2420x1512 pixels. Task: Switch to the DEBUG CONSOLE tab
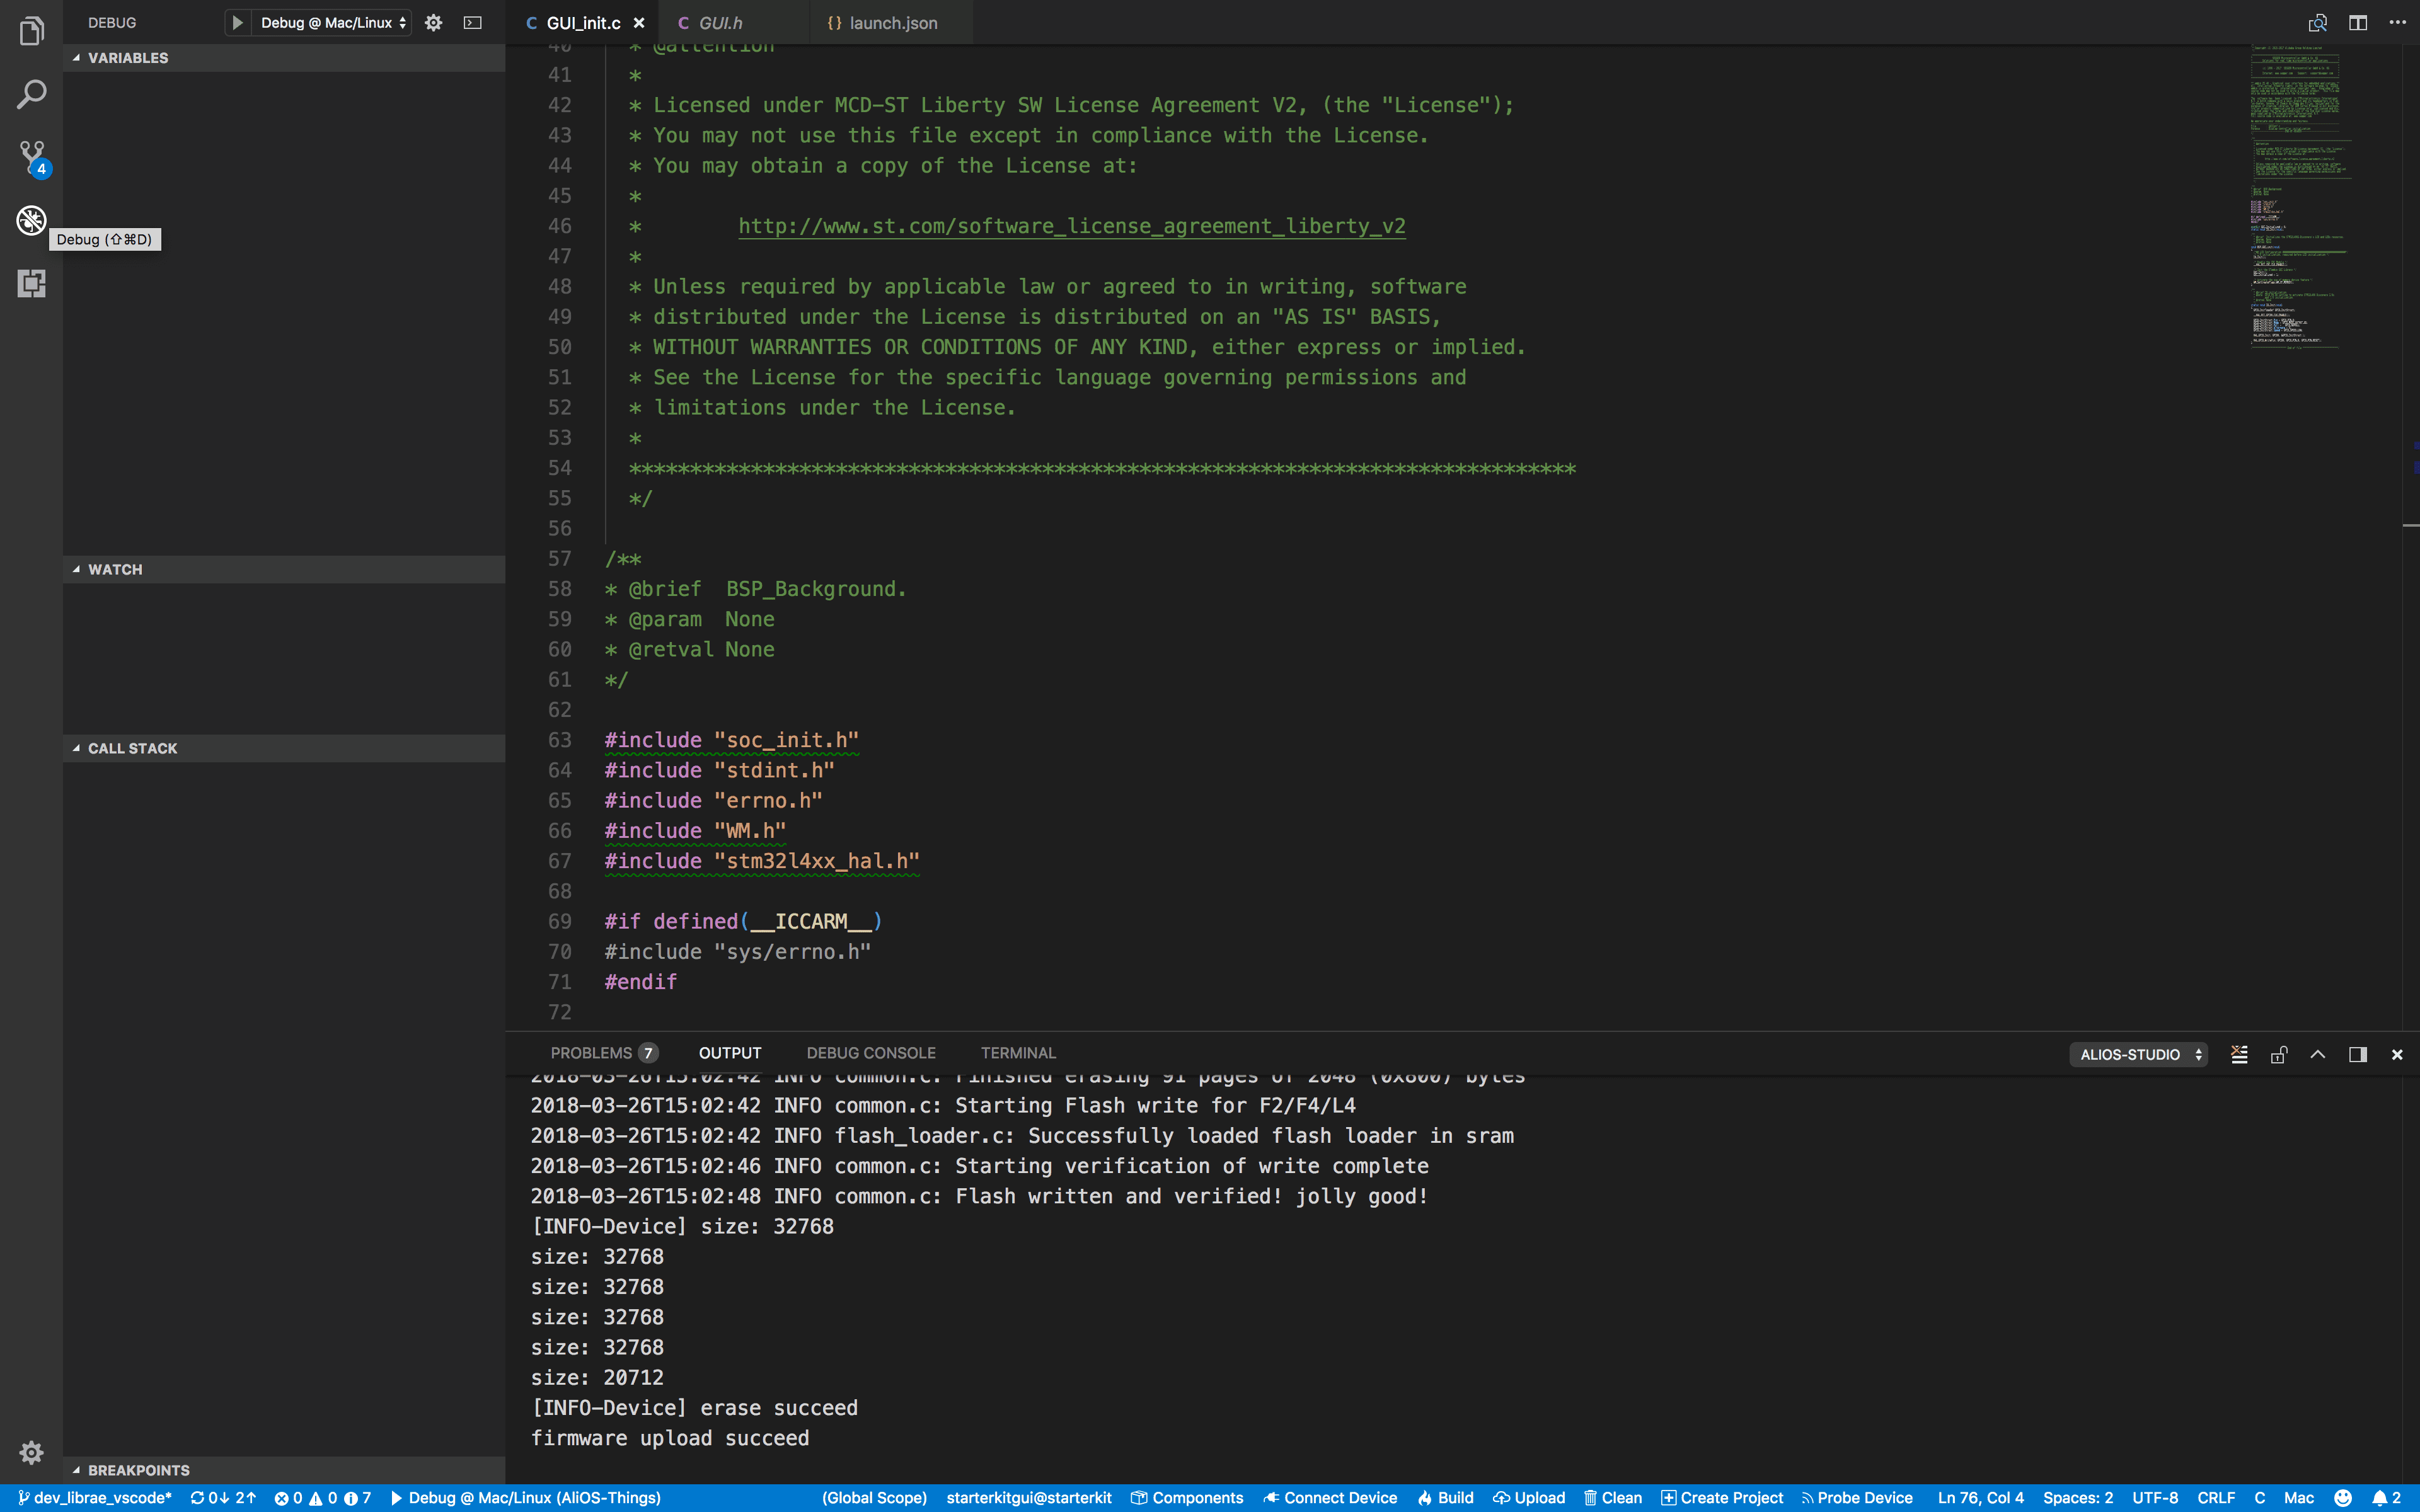coord(871,1053)
